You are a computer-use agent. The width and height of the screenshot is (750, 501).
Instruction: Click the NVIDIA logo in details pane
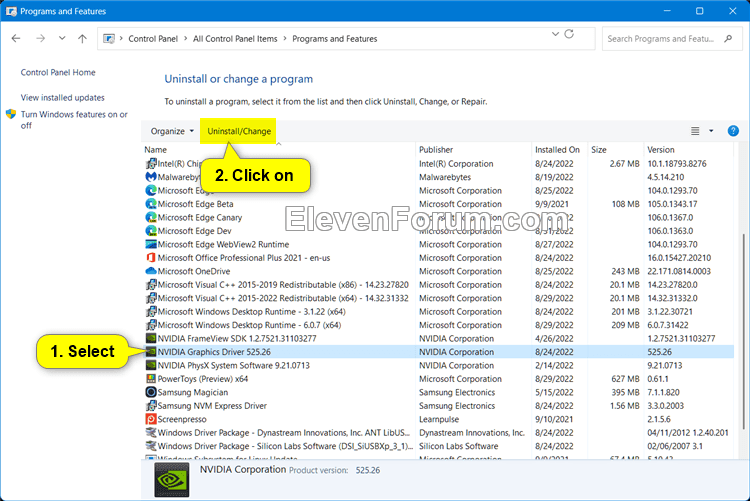(172, 480)
